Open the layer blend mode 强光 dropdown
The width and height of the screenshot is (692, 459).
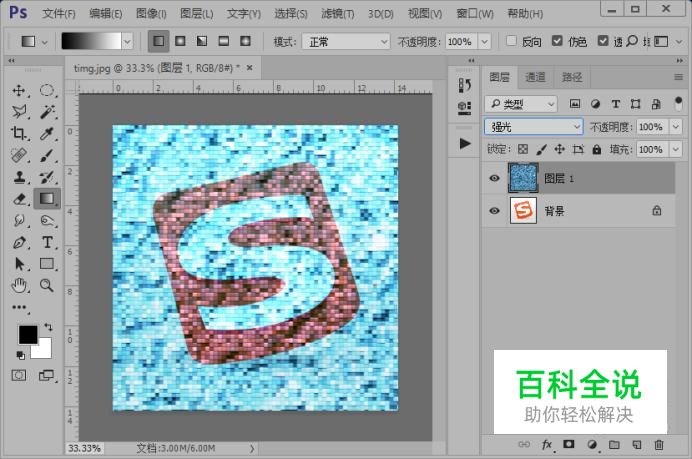tap(534, 127)
